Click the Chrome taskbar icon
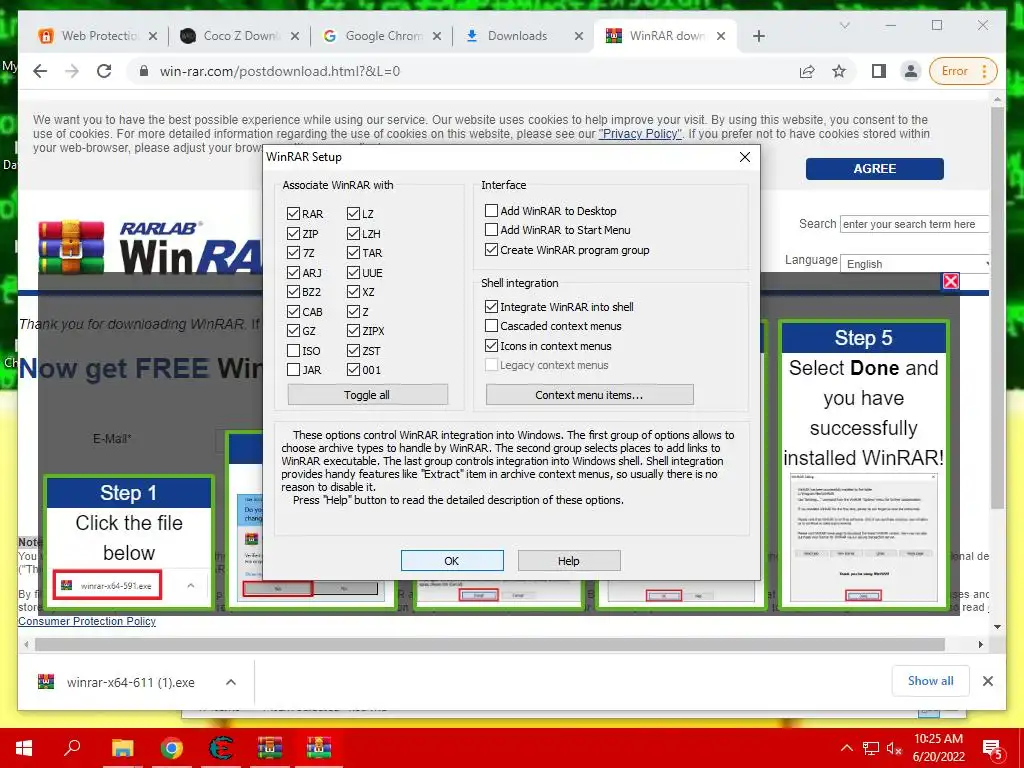 [x=172, y=748]
